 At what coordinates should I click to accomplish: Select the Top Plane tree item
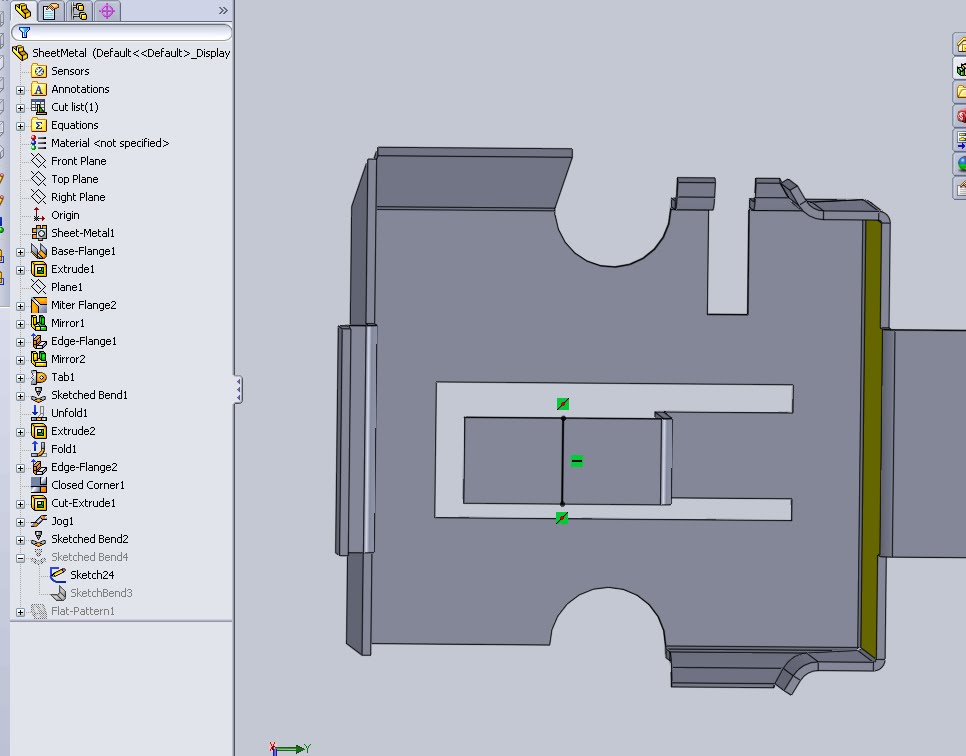click(75, 179)
